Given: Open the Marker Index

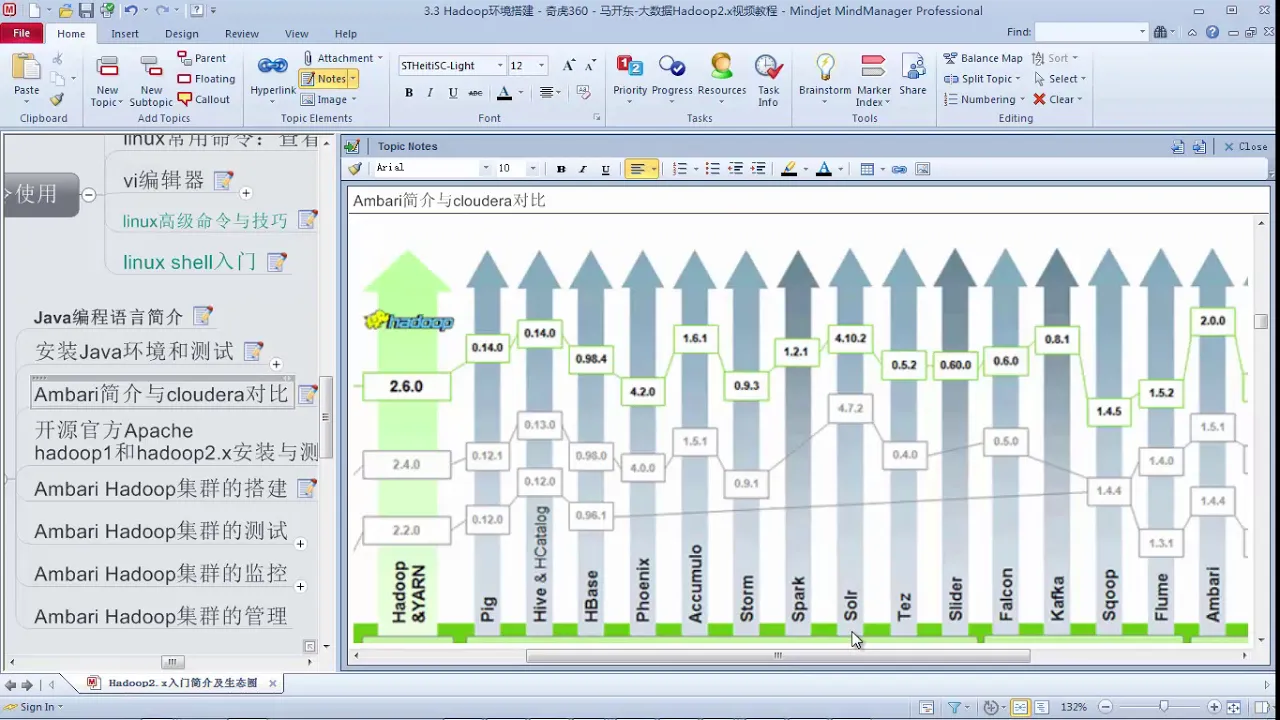Looking at the screenshot, I should click(873, 81).
